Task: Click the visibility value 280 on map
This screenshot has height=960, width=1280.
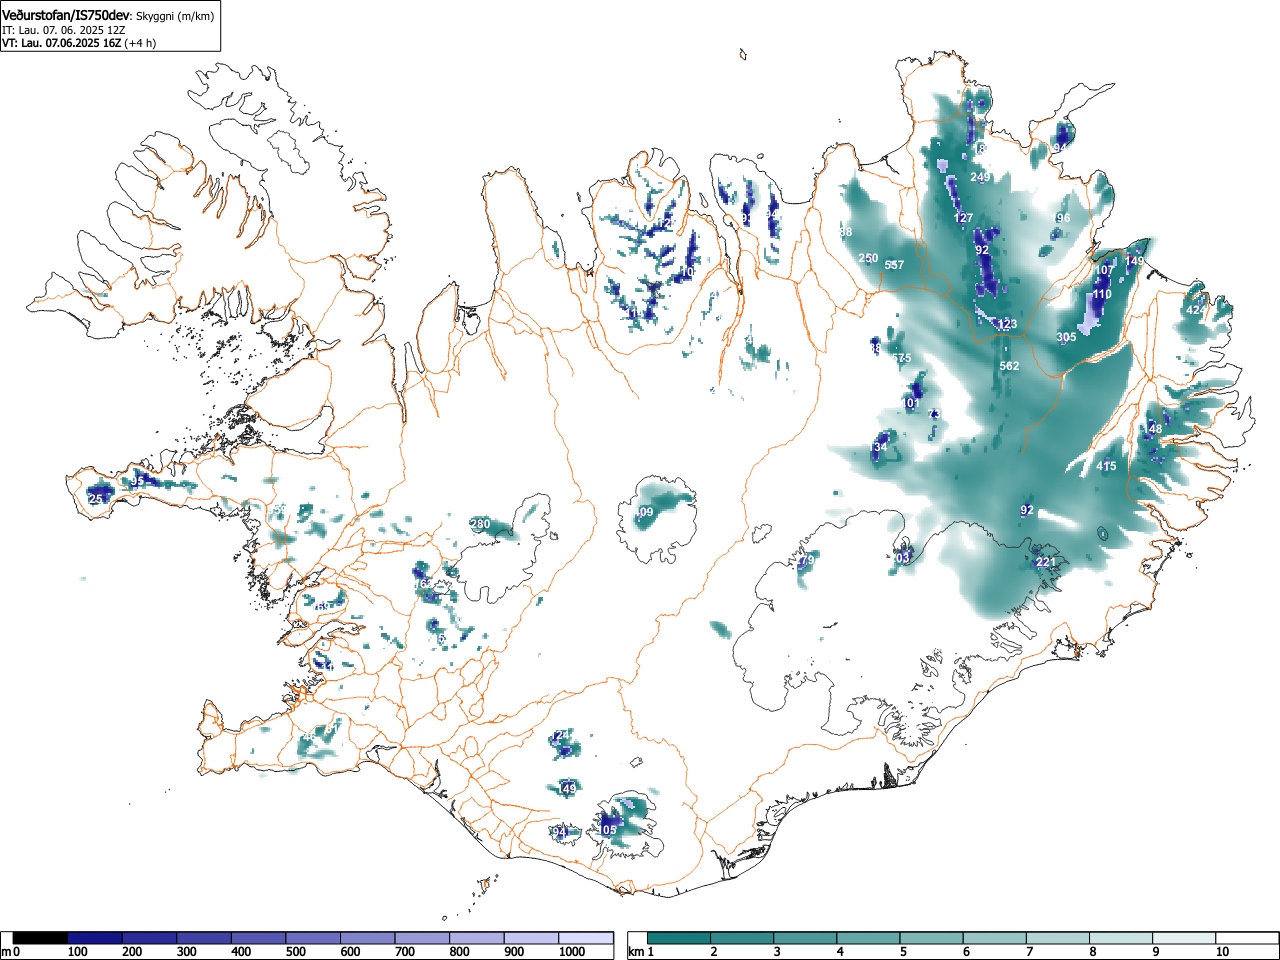Action: pyautogui.click(x=480, y=524)
